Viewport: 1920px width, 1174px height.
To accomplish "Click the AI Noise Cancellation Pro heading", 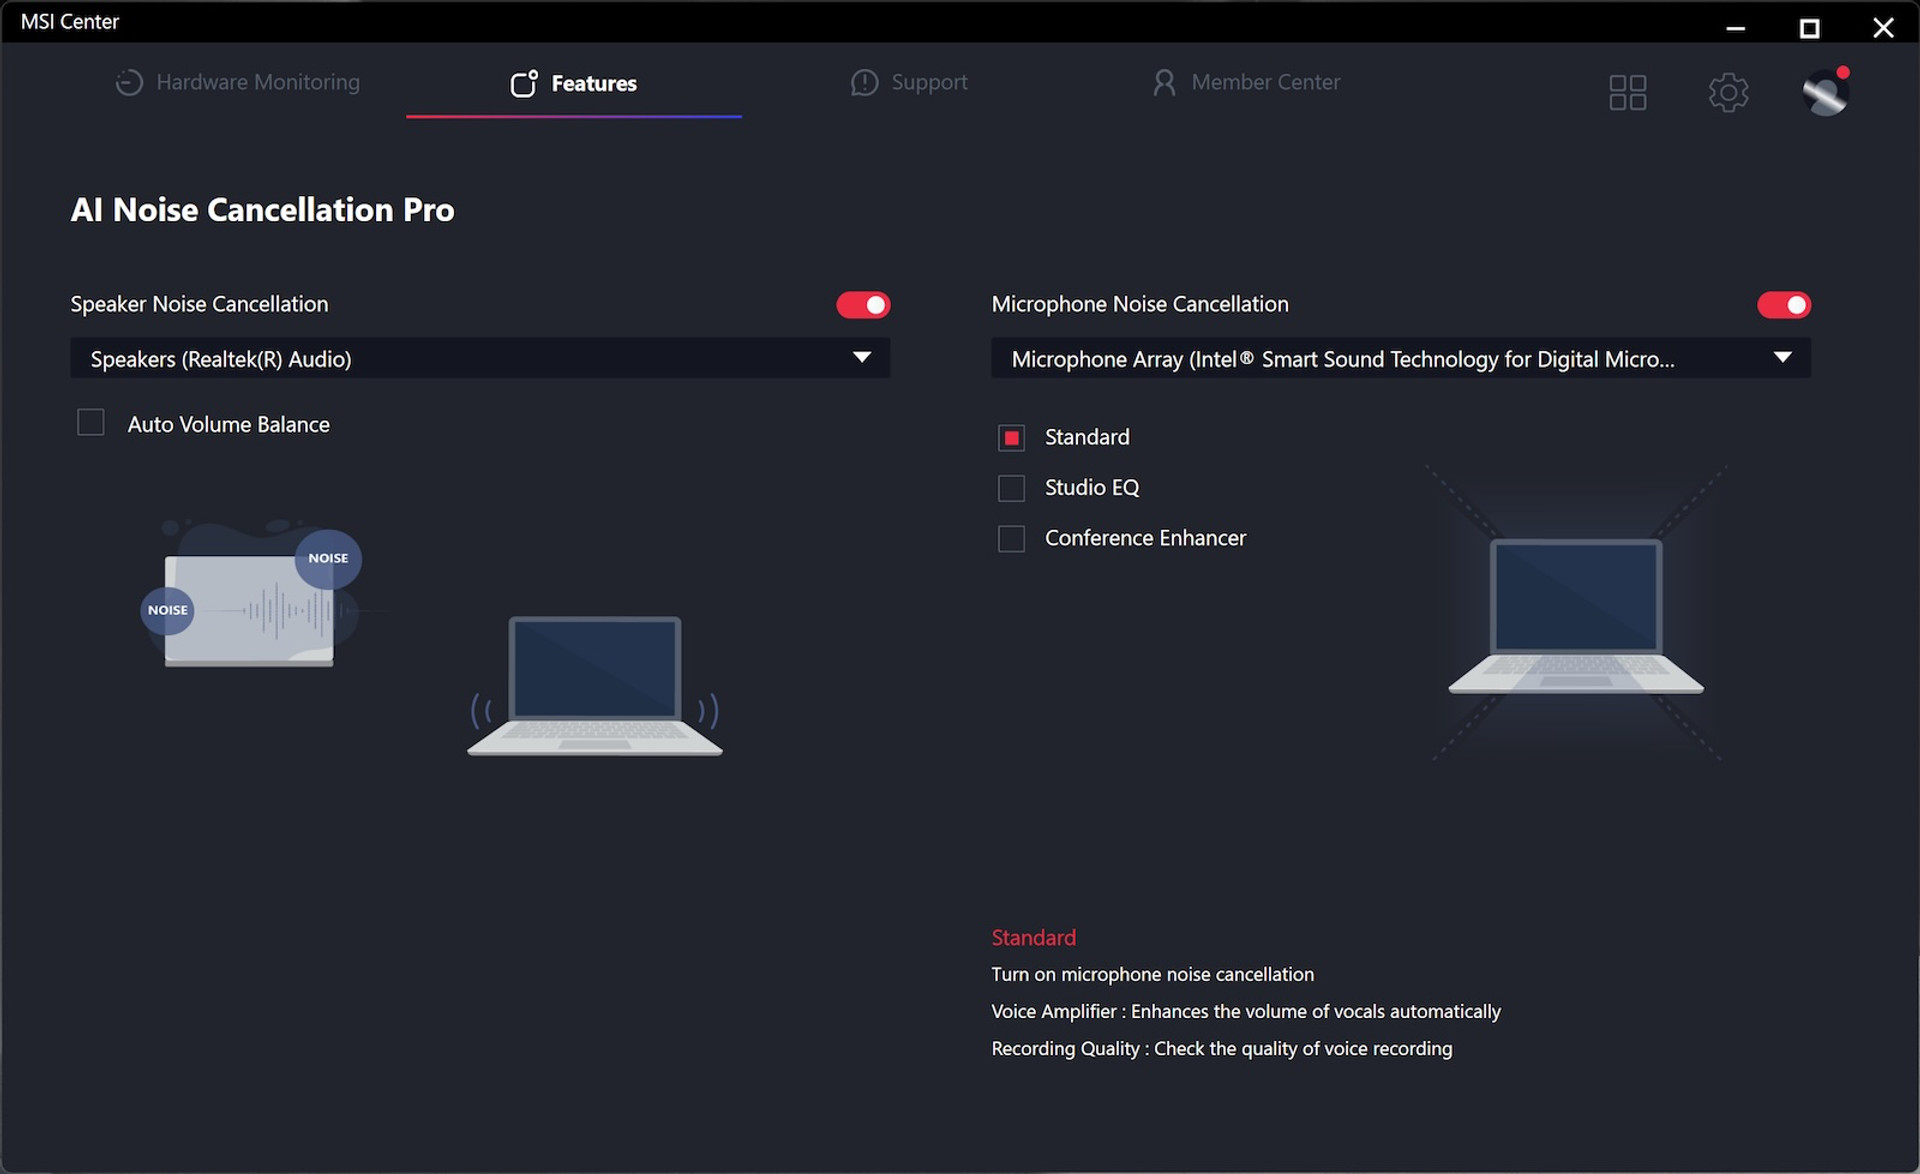I will 262,210.
